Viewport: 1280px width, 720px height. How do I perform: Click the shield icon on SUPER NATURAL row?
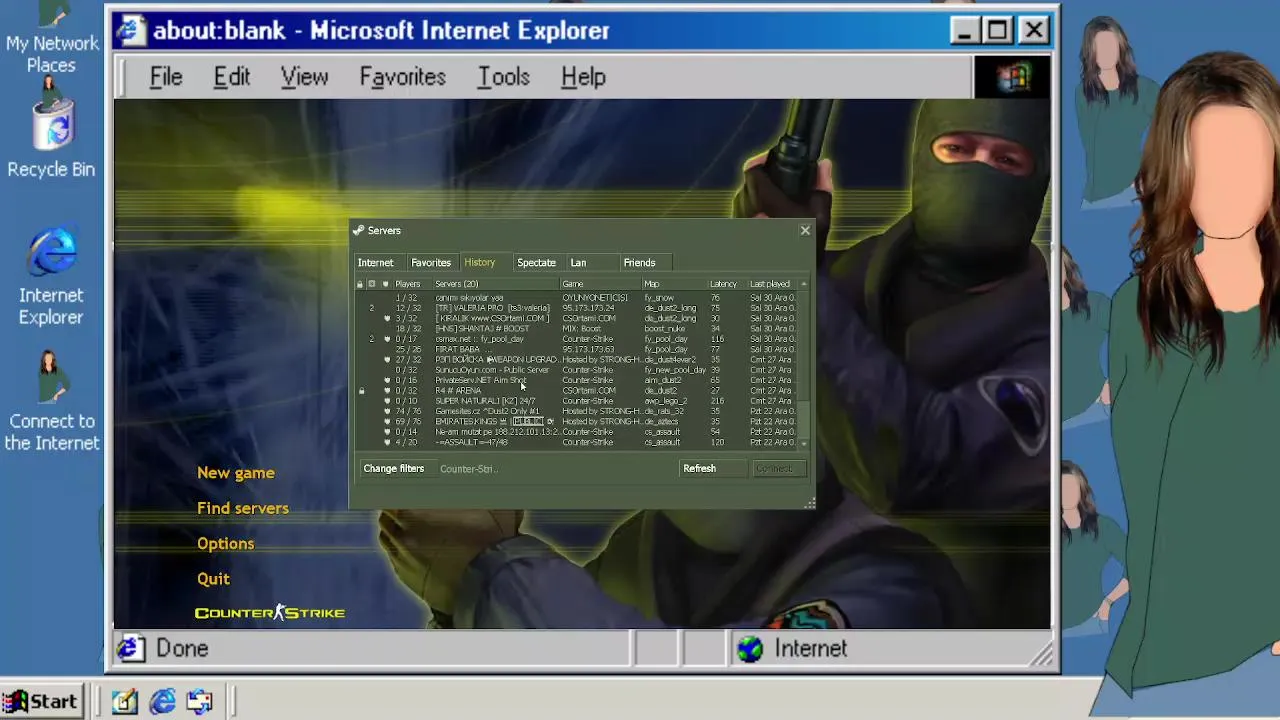(x=386, y=401)
